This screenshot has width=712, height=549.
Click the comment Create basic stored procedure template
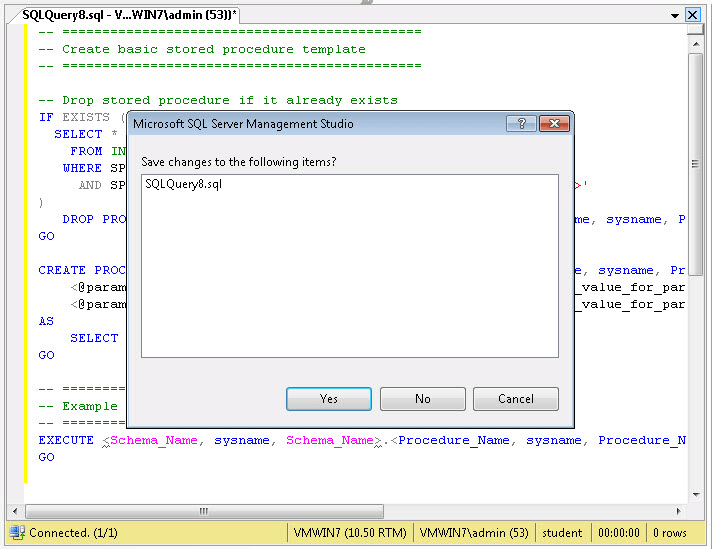[x=202, y=49]
